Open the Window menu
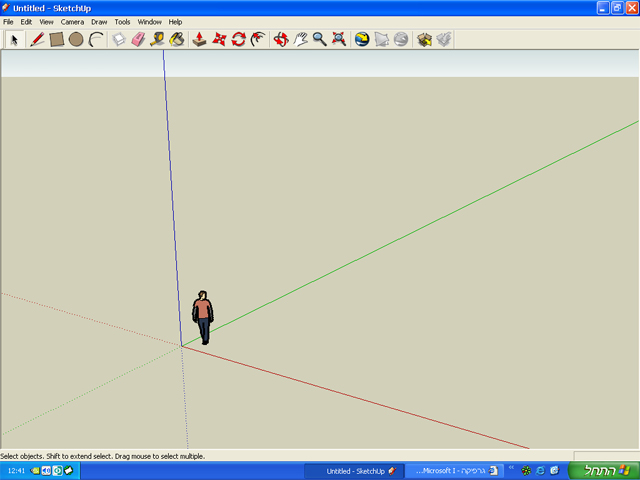This screenshot has height=480, width=640. 149,21
